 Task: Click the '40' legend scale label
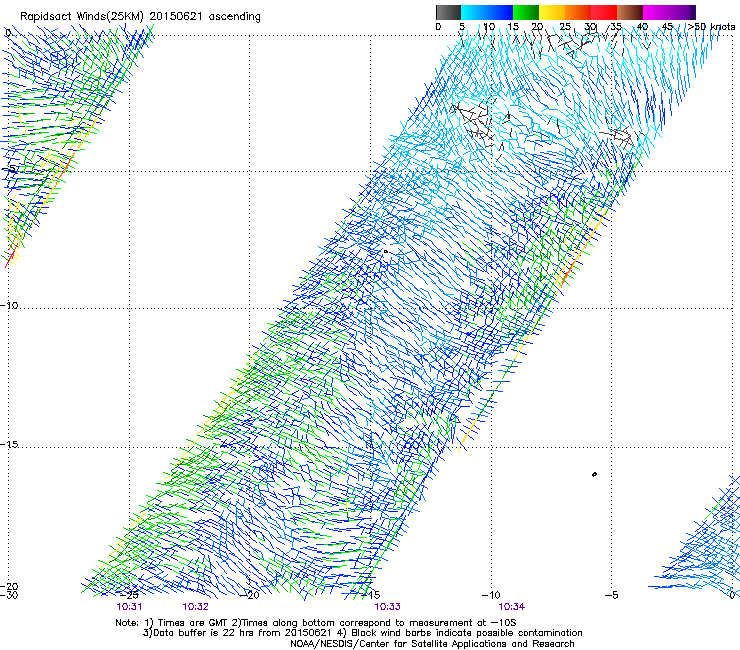click(x=642, y=27)
